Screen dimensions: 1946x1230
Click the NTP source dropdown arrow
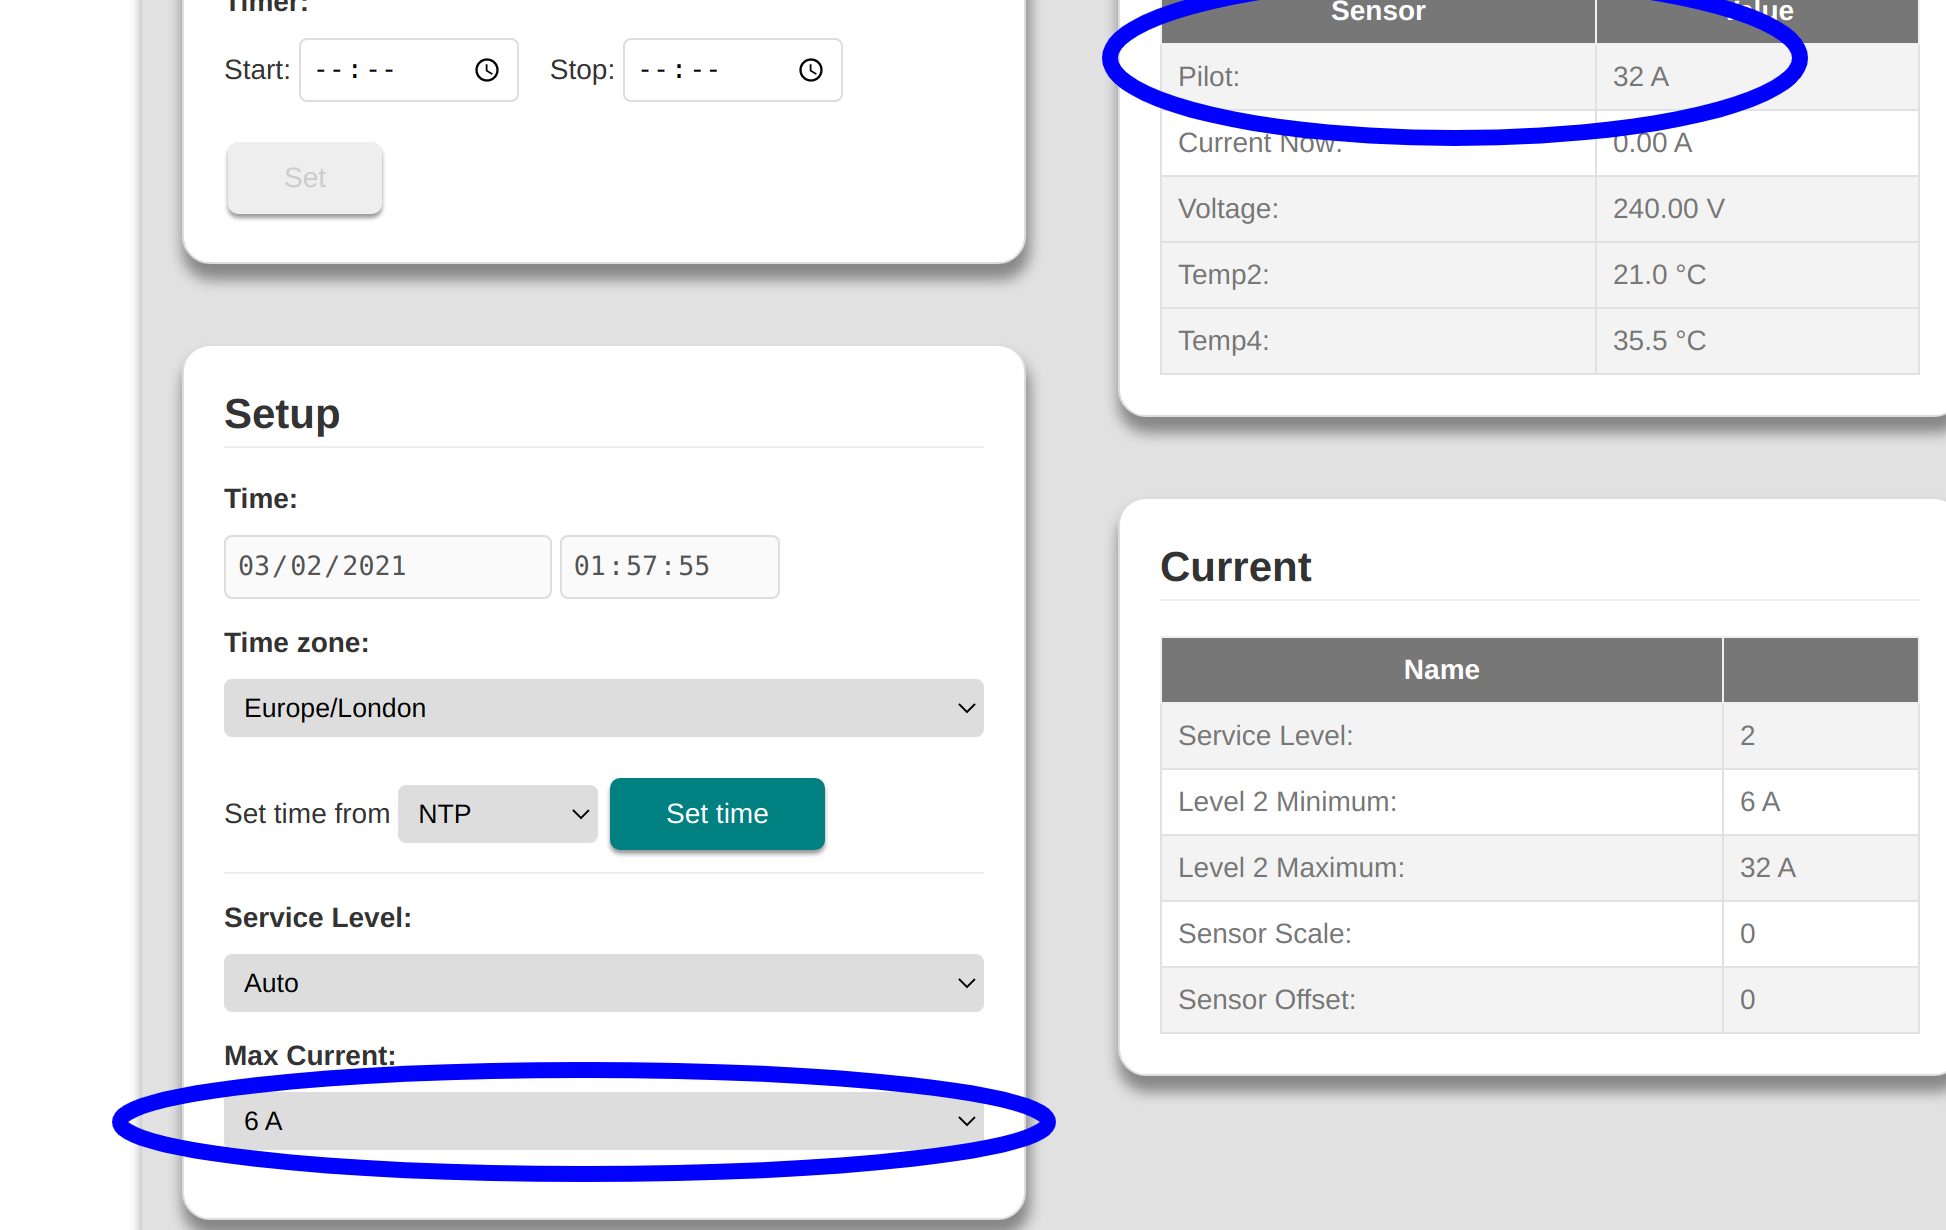pyautogui.click(x=579, y=814)
